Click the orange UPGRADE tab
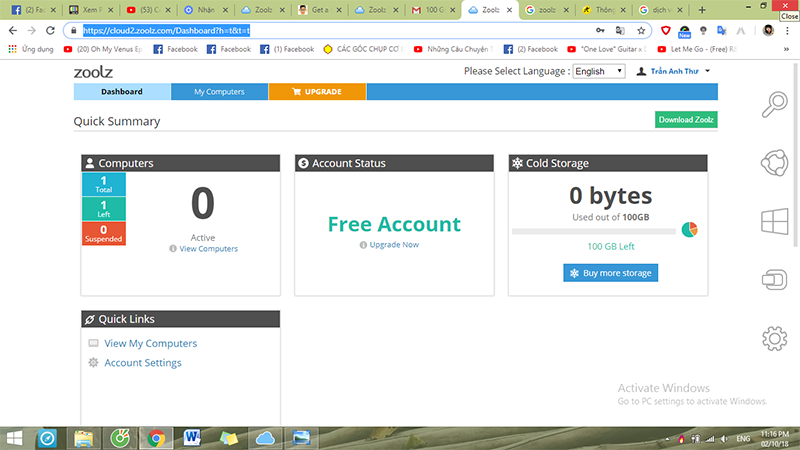 [x=317, y=92]
